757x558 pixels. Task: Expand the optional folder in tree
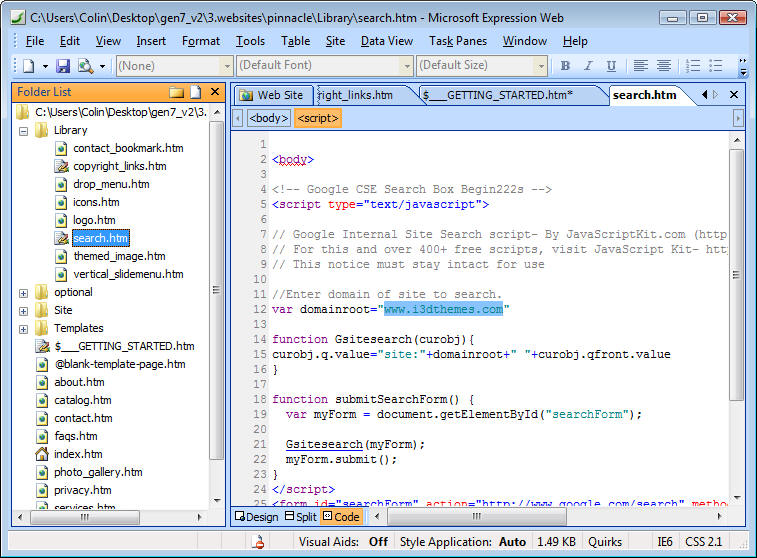23,293
